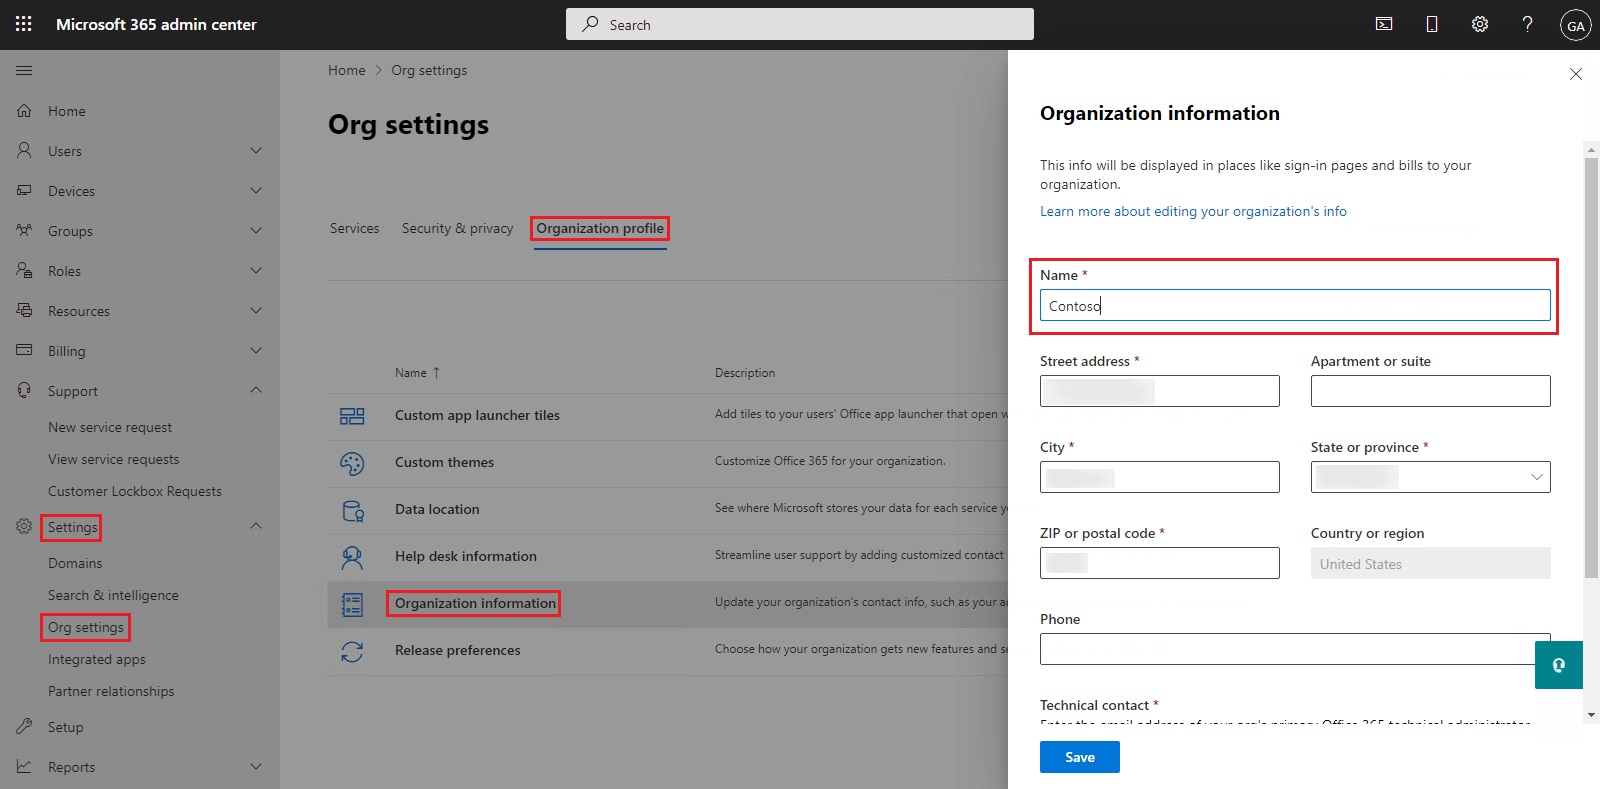1600x789 pixels.
Task: Click the Organization information row icon
Action: coord(352,604)
